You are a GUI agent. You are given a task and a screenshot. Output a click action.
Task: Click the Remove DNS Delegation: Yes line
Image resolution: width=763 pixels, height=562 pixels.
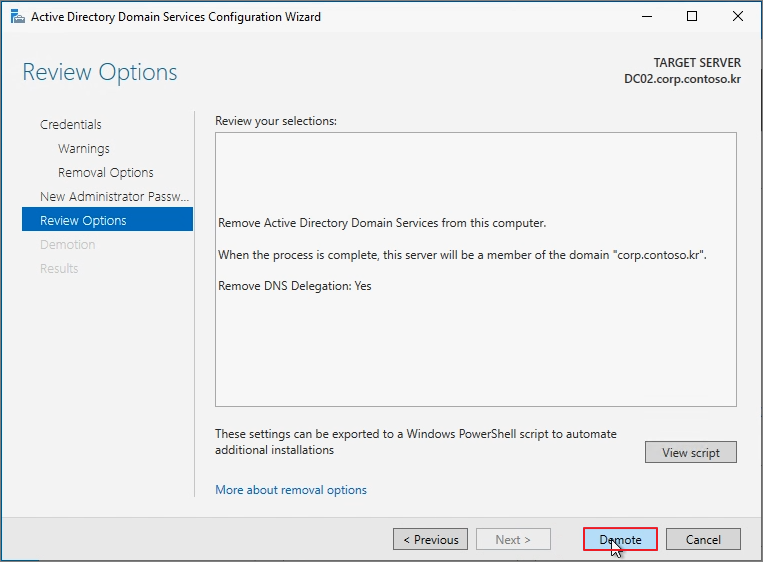(x=294, y=286)
